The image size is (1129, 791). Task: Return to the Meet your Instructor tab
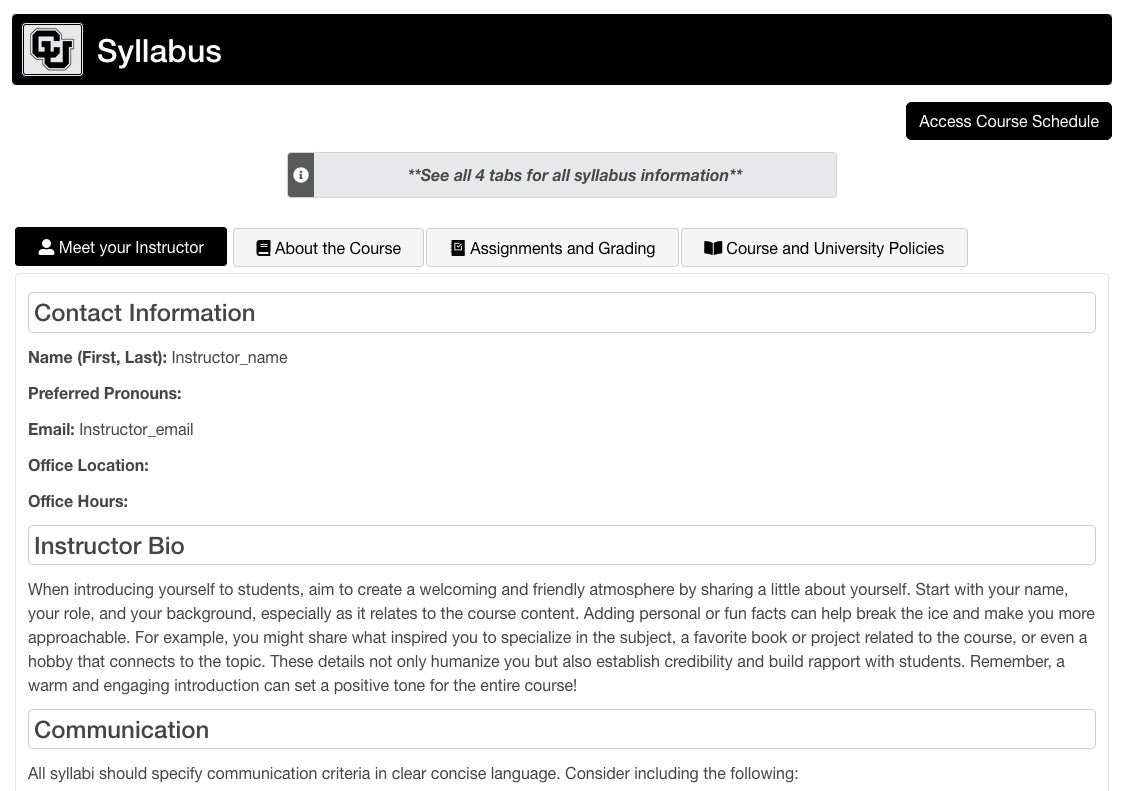(121, 247)
